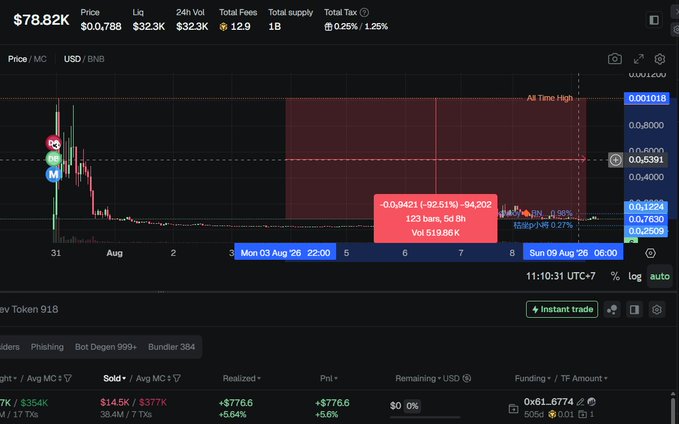
Task: Open the time axis settings icon
Action: [x=650, y=253]
